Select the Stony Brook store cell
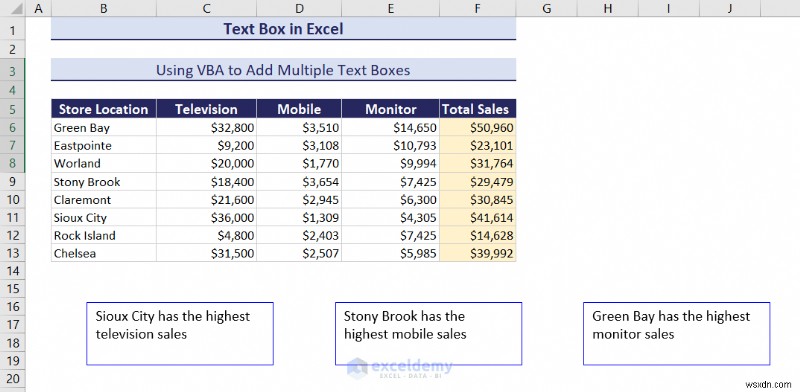Viewport: 800px width, 392px height. (104, 182)
